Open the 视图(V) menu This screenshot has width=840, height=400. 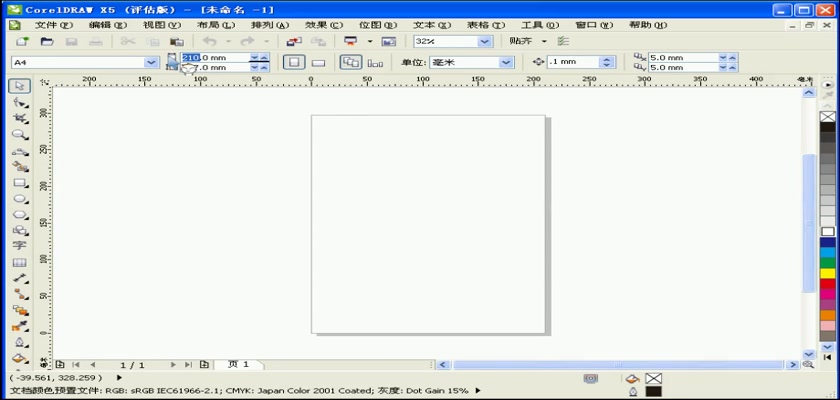162,25
